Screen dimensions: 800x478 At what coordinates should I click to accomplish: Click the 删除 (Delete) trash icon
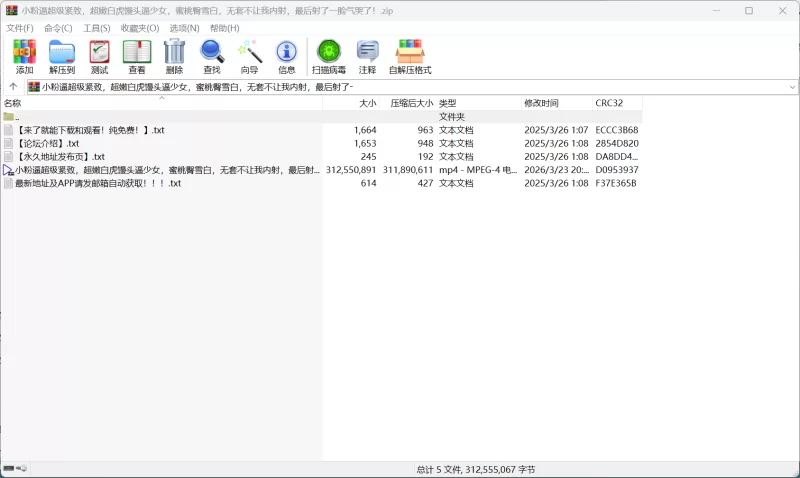[x=174, y=56]
